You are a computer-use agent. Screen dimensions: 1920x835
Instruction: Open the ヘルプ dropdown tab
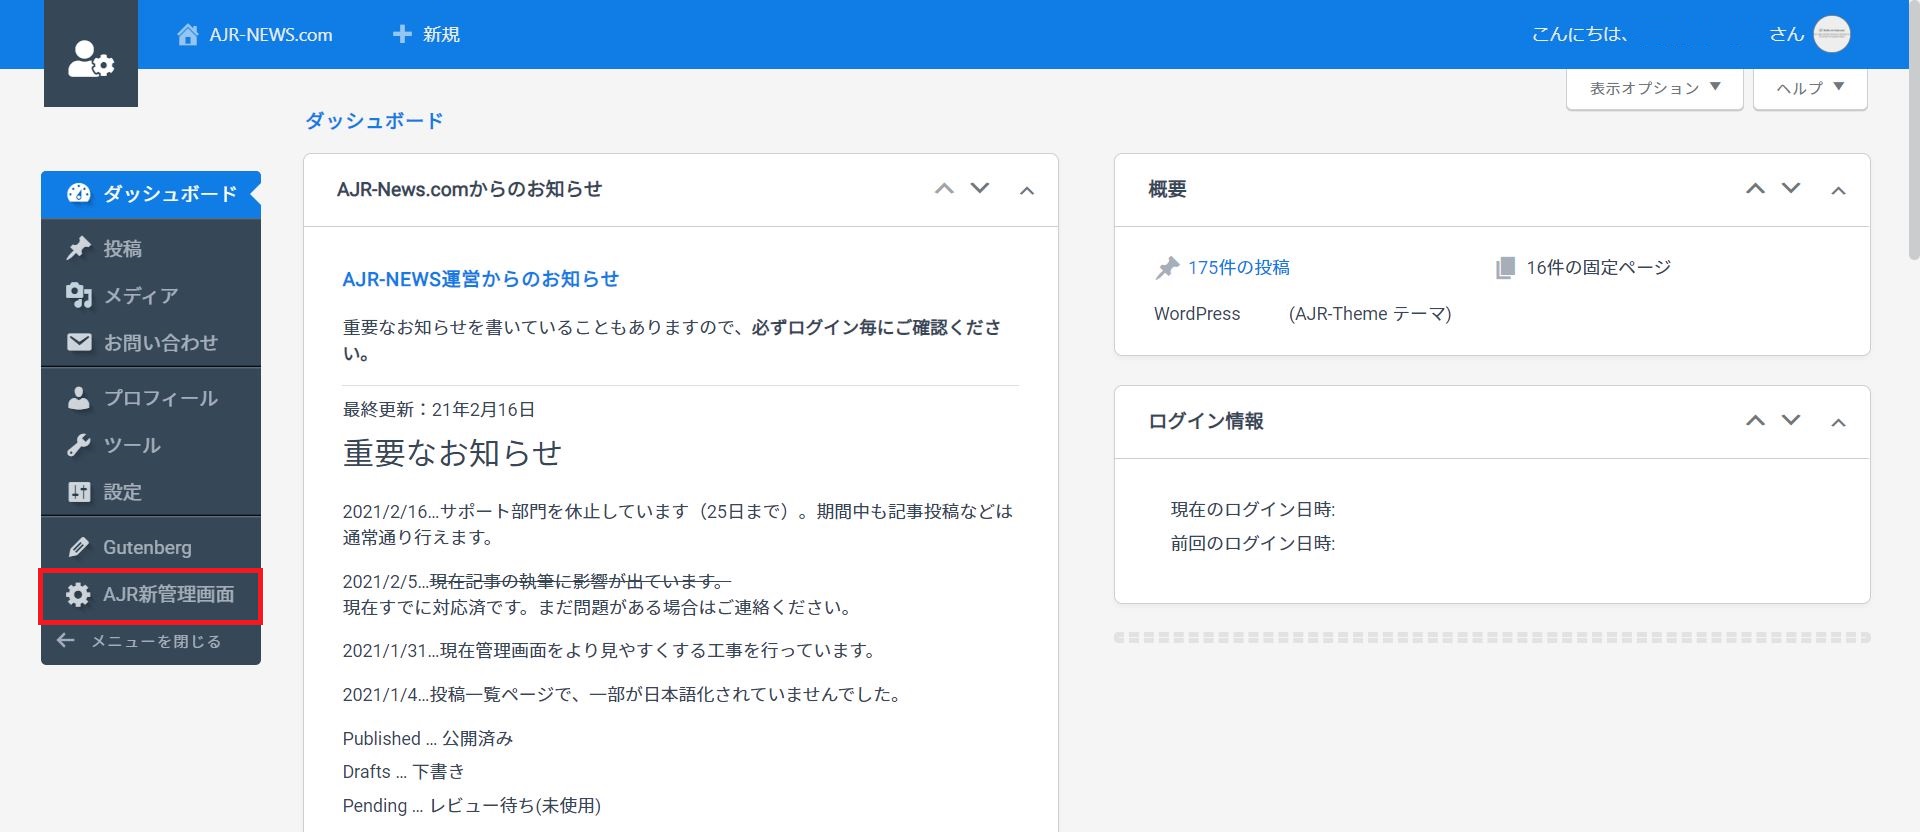(x=1809, y=88)
